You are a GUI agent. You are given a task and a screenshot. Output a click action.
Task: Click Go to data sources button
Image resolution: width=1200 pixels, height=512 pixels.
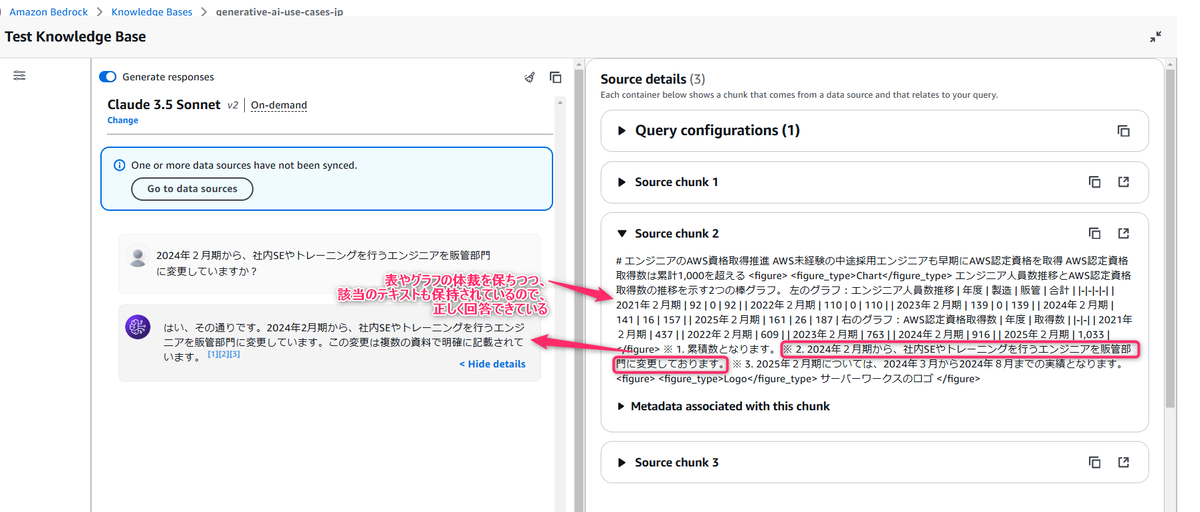(193, 189)
